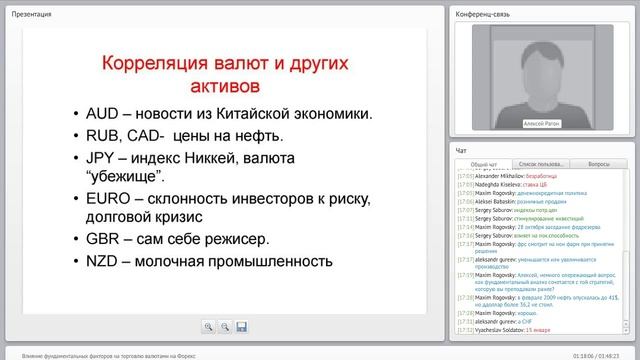The height and width of the screenshot is (360, 640).
Task: Select Alexander Mikhailov's chat message
Action: point(507,176)
